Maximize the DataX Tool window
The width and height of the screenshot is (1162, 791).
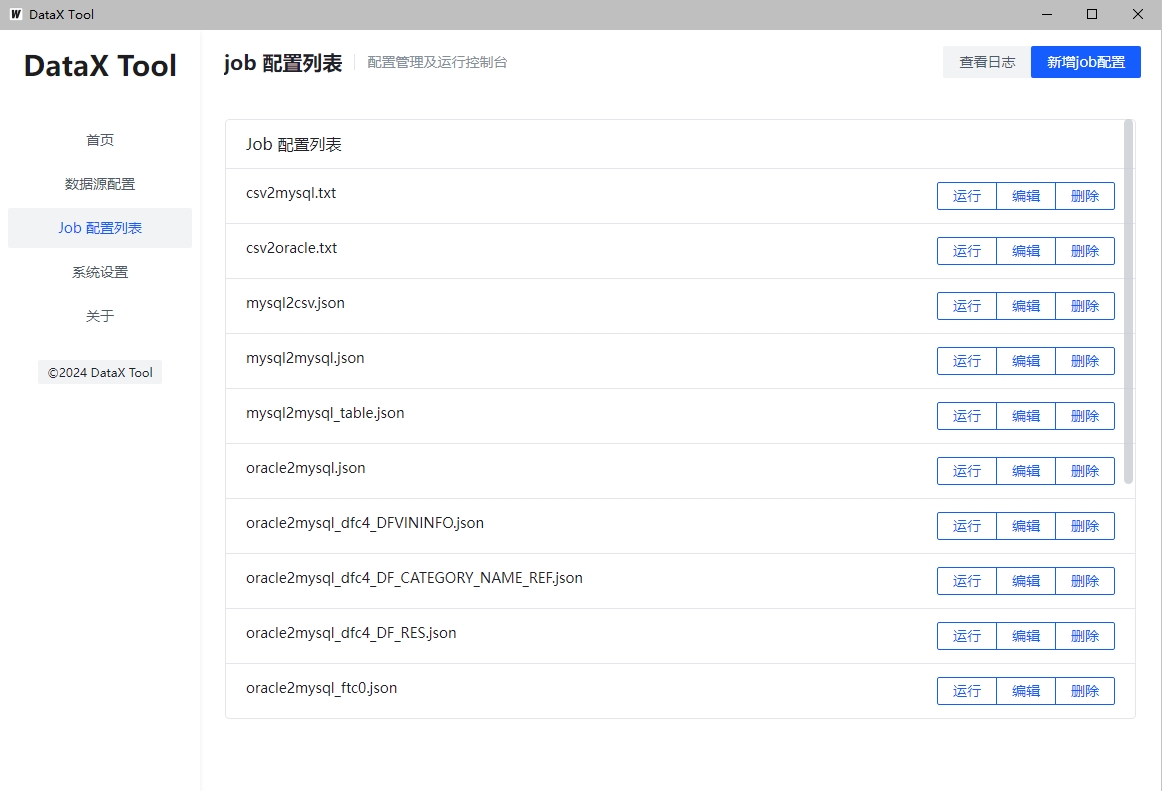[x=1092, y=14]
